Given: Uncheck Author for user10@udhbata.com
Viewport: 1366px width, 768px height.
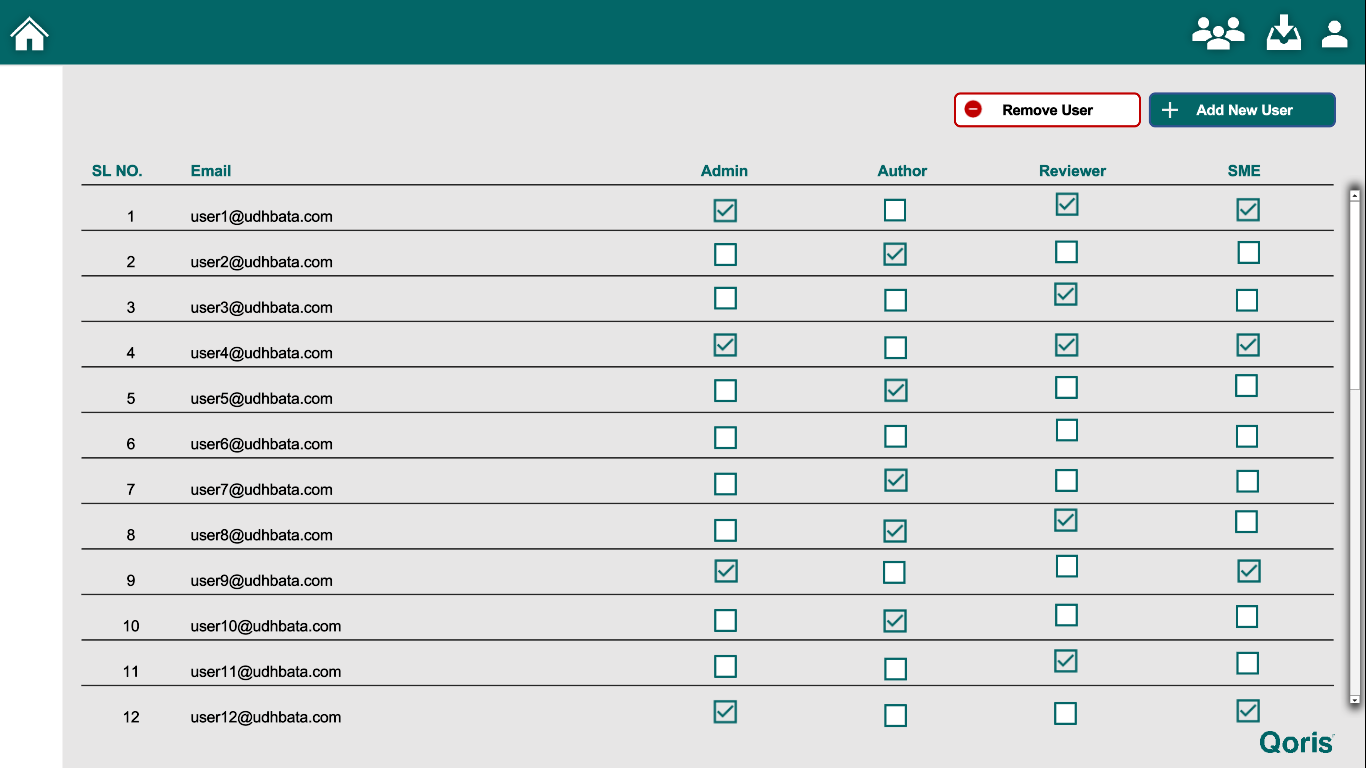Looking at the screenshot, I should (x=895, y=621).
